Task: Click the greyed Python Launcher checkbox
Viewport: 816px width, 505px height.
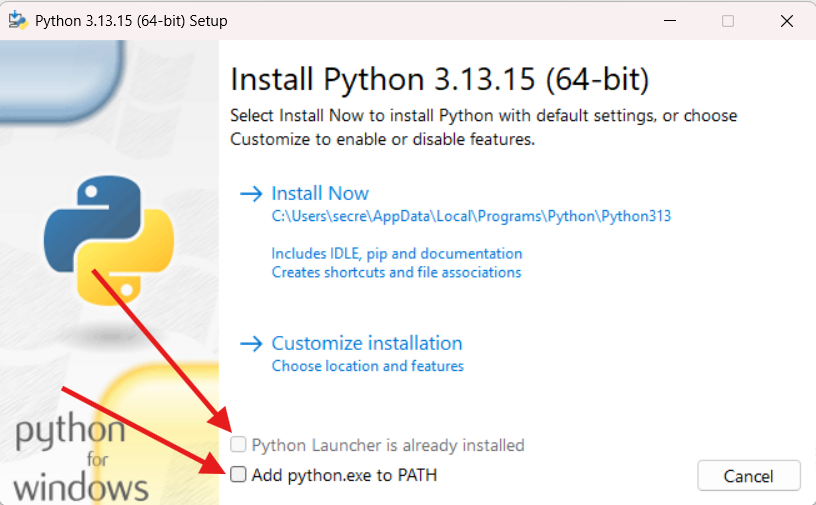Action: [x=238, y=445]
